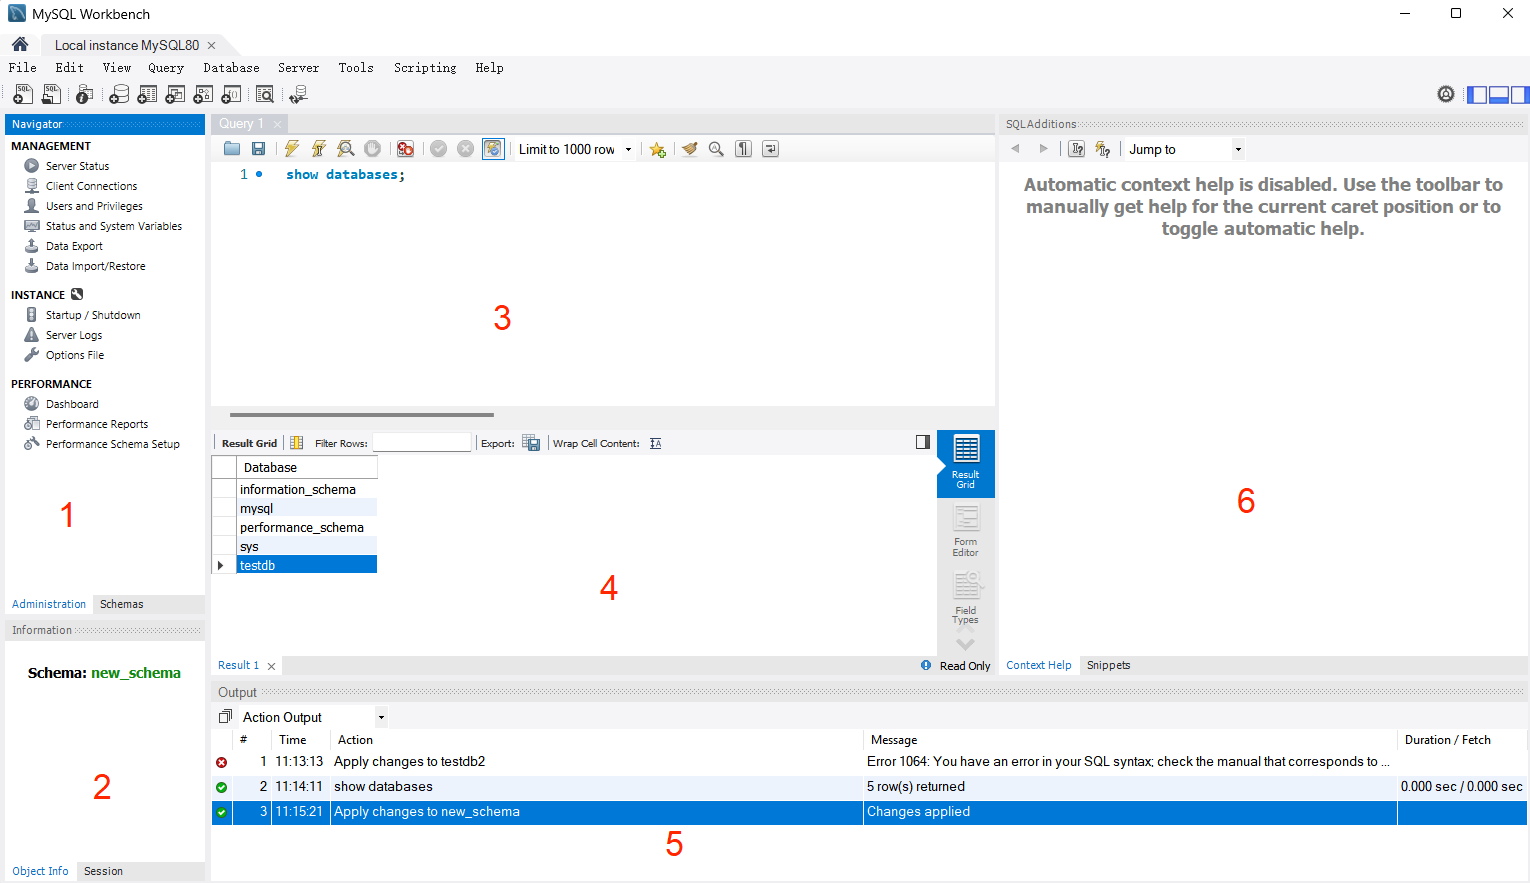Open the home screen tab
The width and height of the screenshot is (1530, 883).
pos(20,44)
